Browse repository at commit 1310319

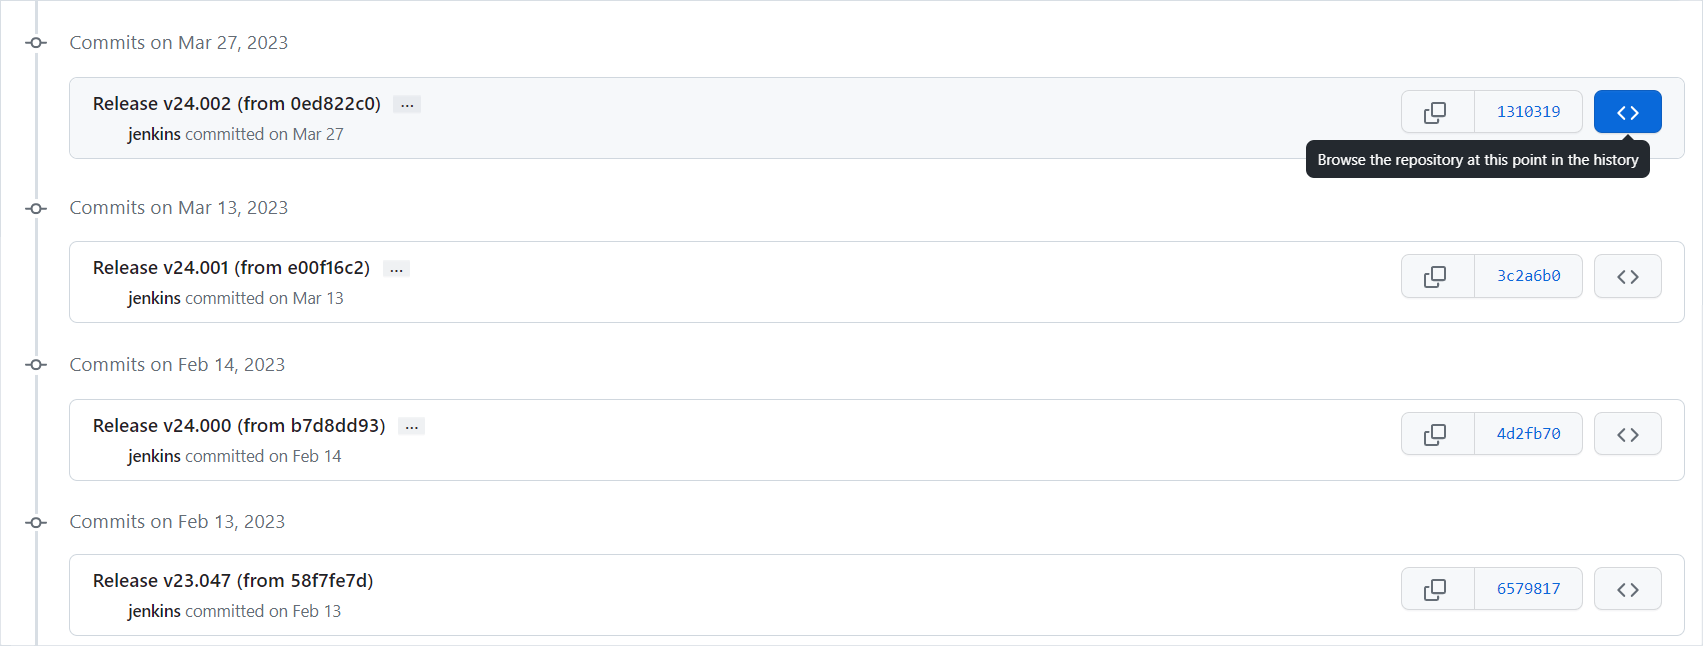click(x=1627, y=112)
